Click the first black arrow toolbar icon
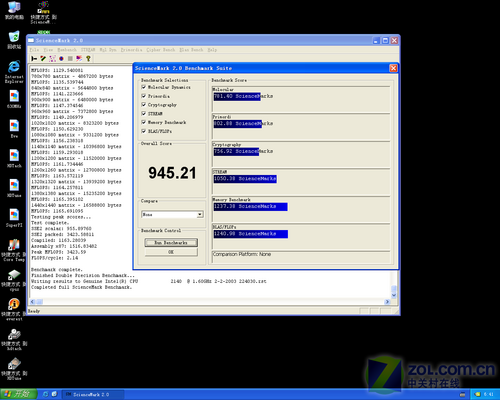 [x=34, y=59]
